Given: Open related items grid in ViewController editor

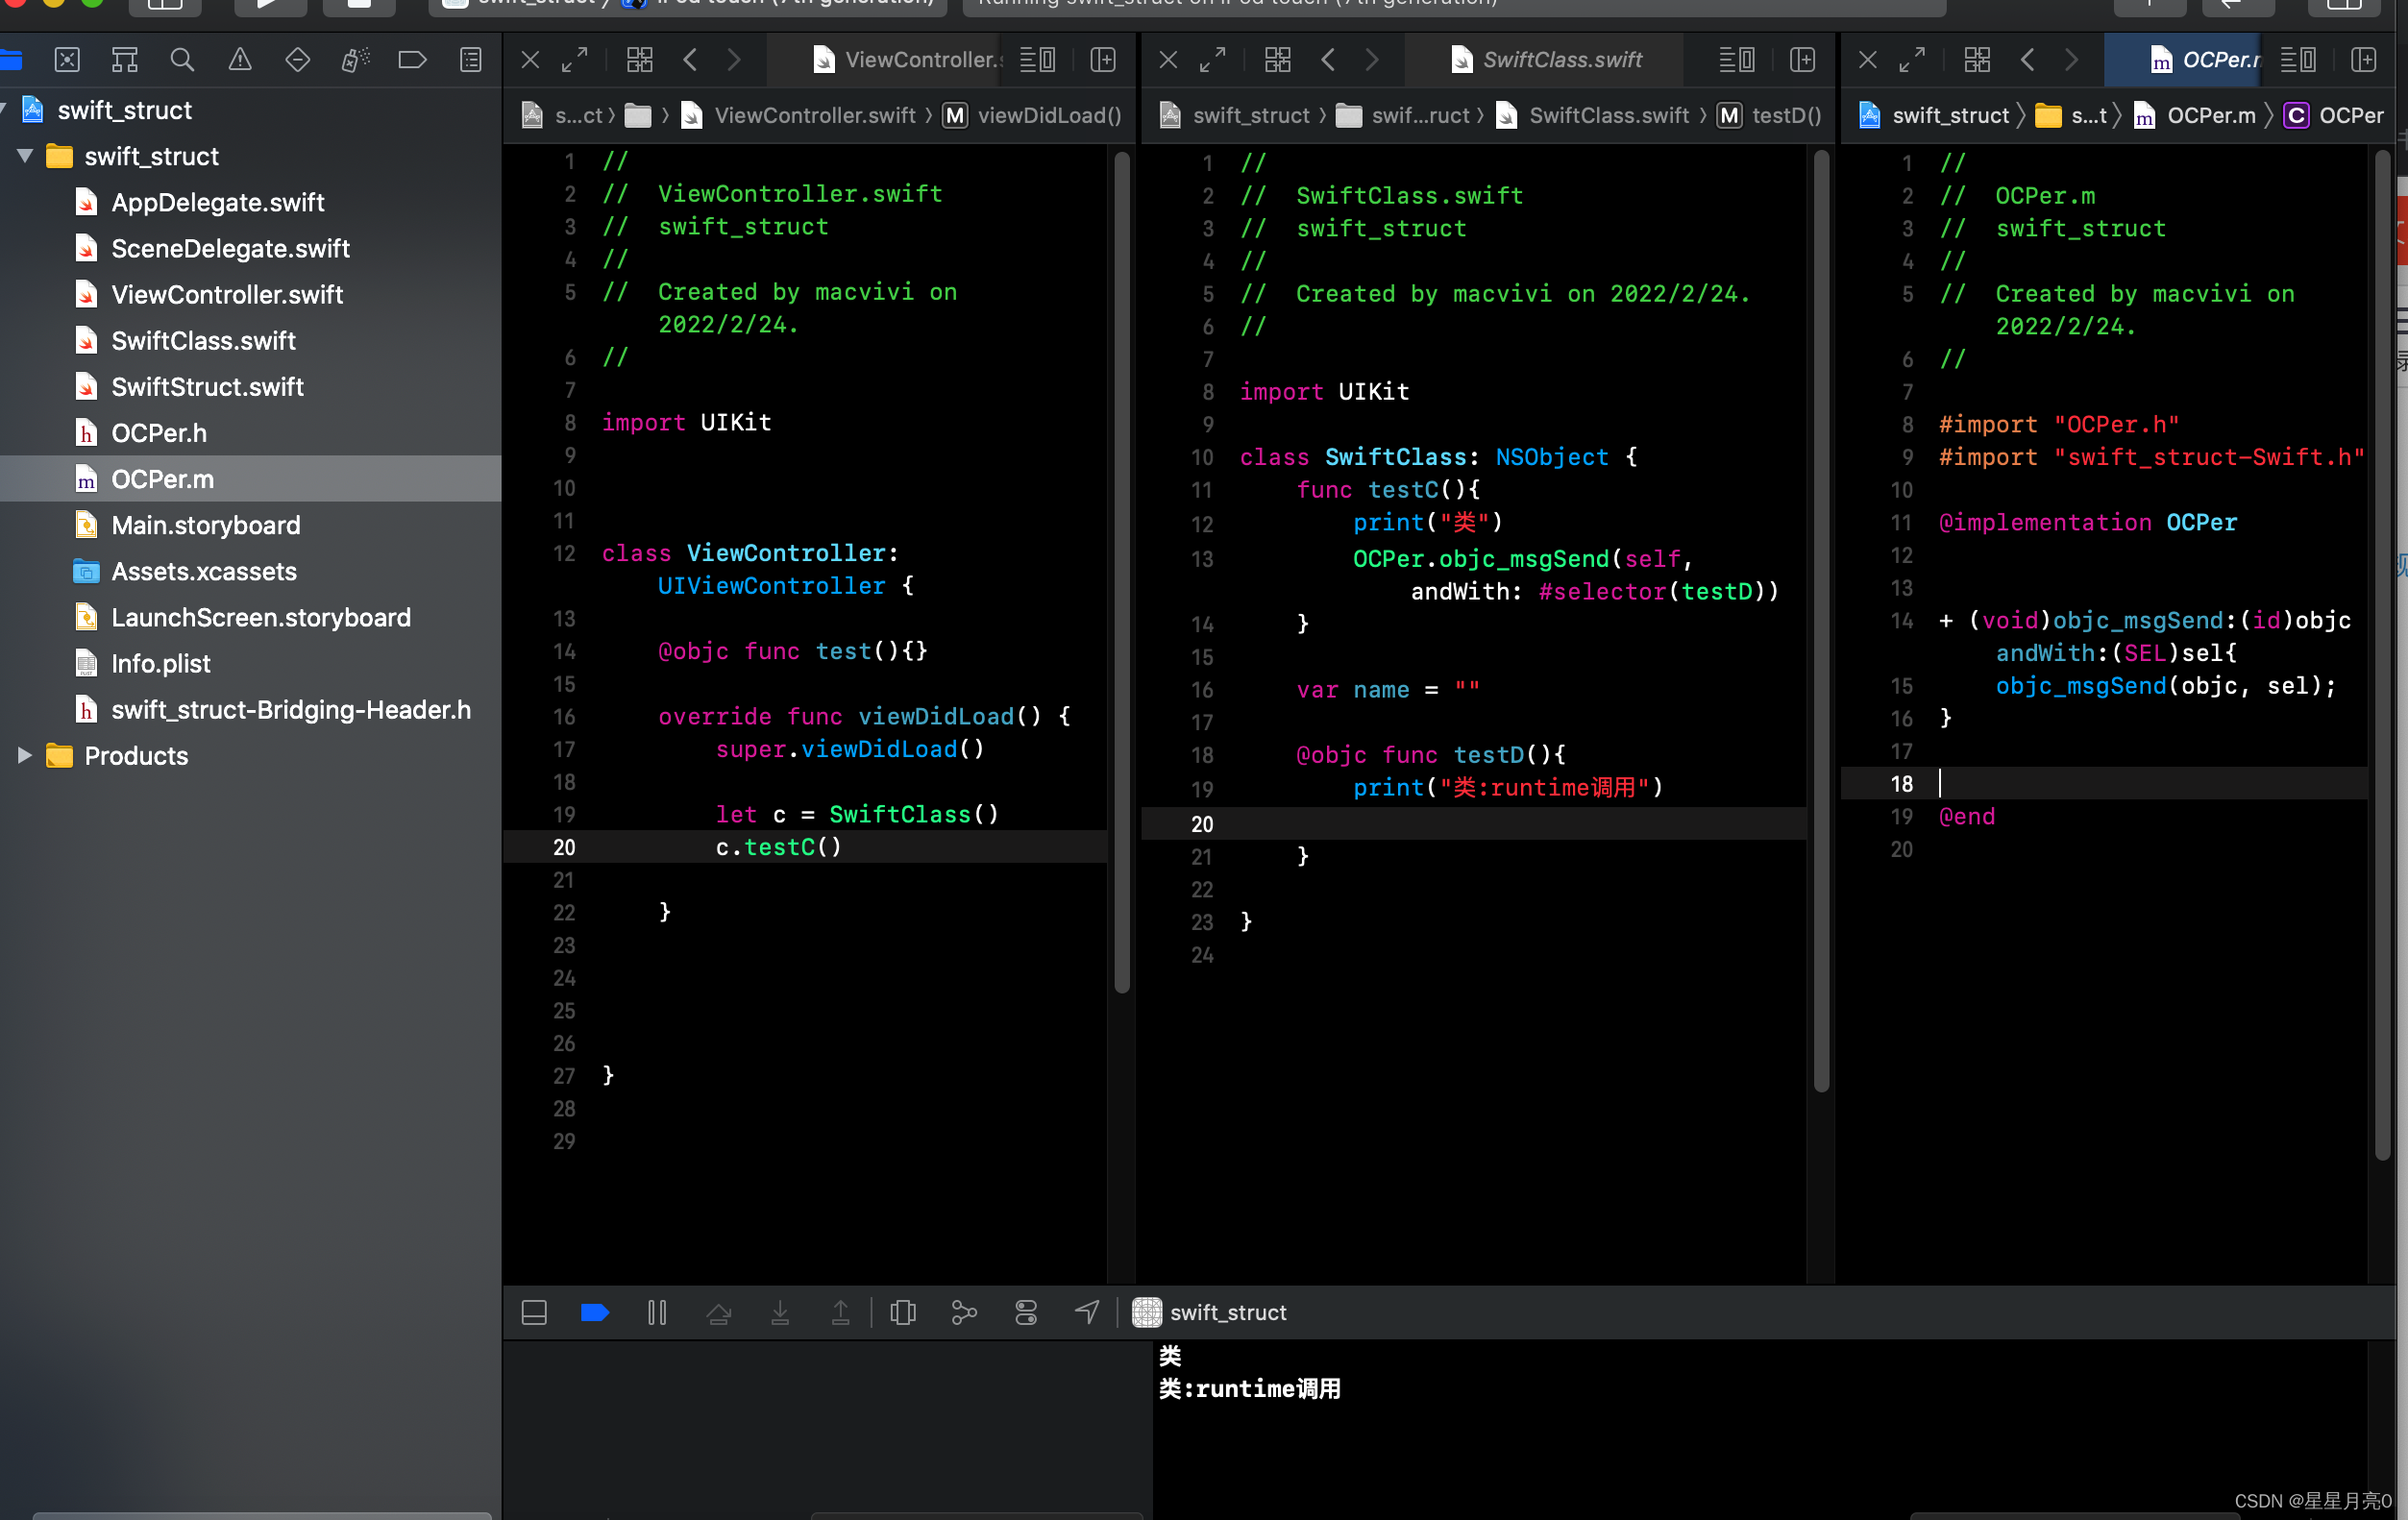Looking at the screenshot, I should click(x=640, y=60).
